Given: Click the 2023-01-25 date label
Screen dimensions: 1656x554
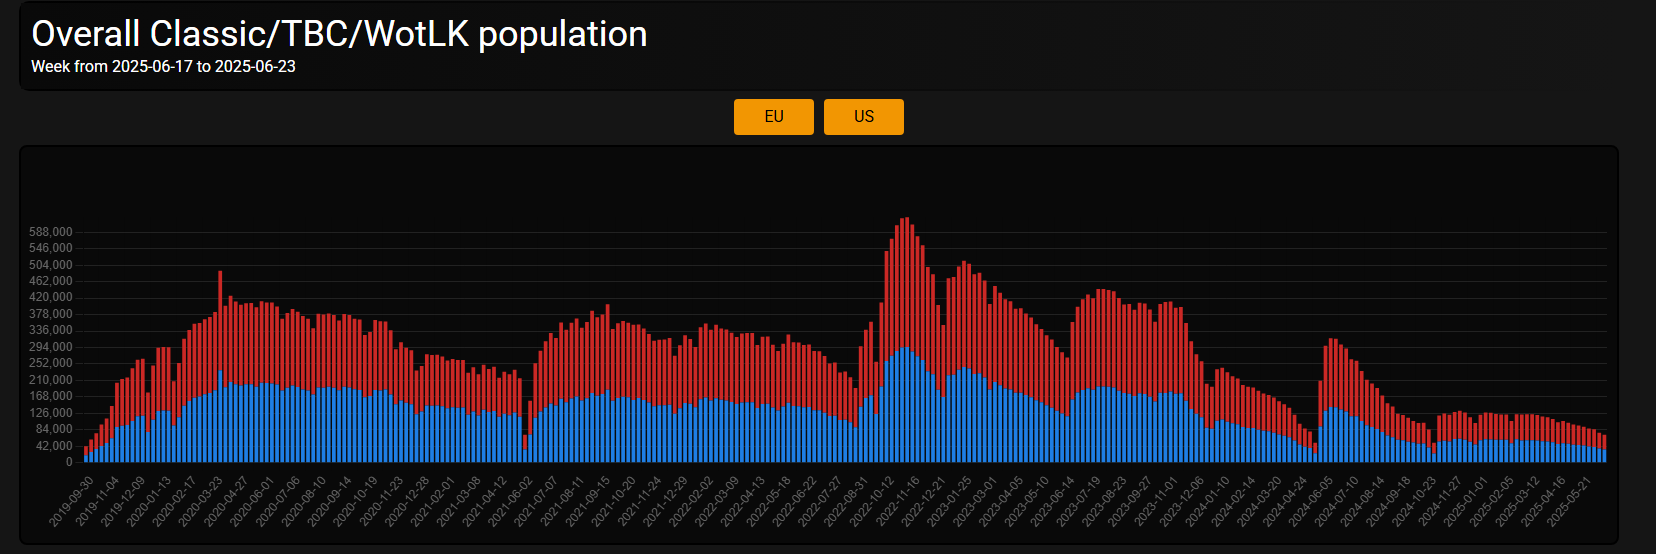Looking at the screenshot, I should pyautogui.click(x=949, y=501).
